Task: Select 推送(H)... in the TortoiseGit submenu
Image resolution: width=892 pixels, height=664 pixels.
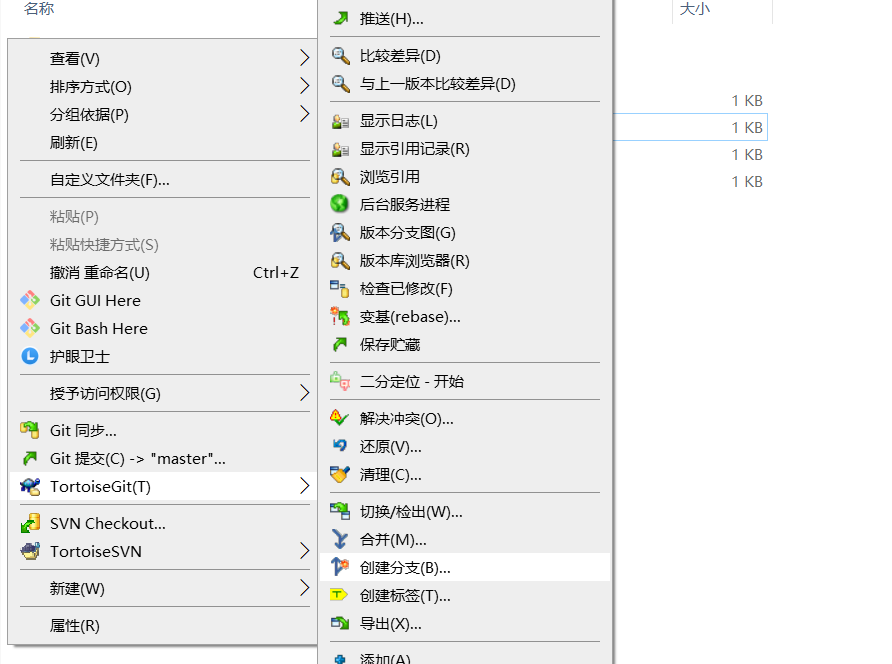Action: click(x=465, y=19)
